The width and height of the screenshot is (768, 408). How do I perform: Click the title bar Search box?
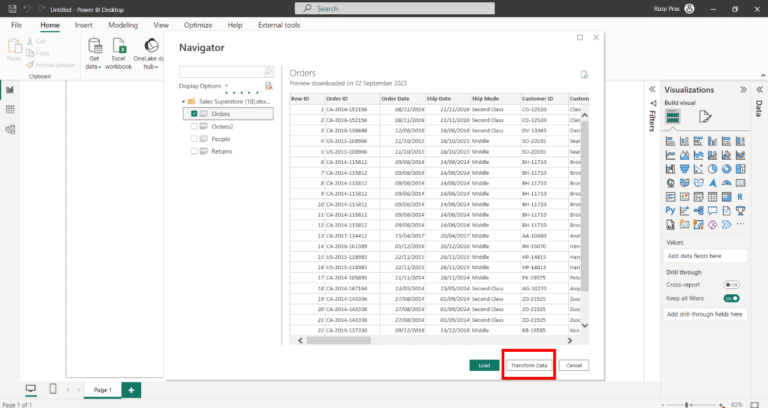tap(395, 8)
